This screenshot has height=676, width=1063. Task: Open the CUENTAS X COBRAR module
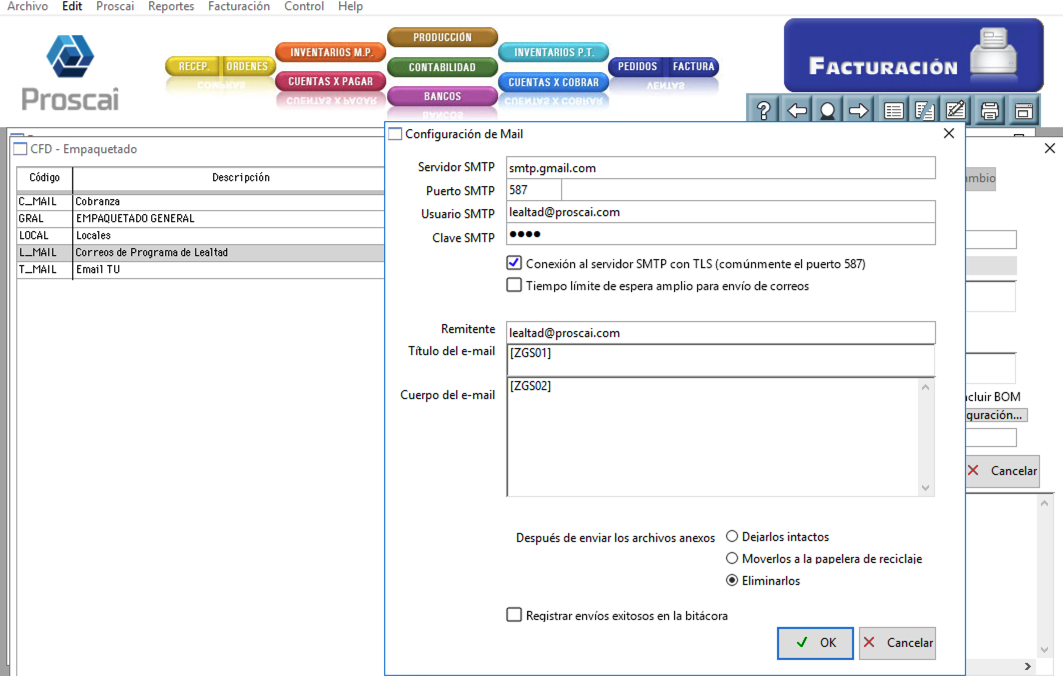tap(553, 82)
